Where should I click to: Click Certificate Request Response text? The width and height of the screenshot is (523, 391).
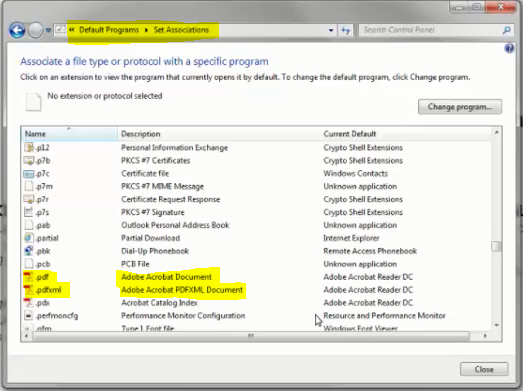170,199
